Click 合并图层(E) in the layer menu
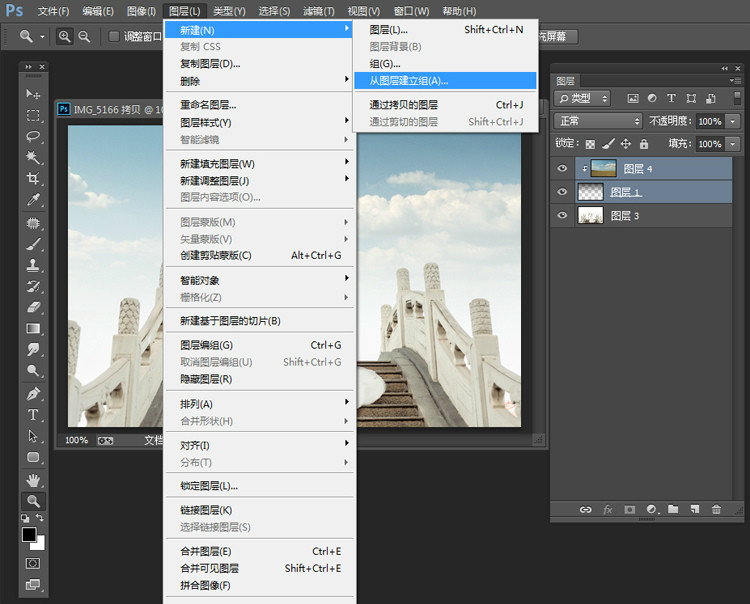The width and height of the screenshot is (750, 604). pyautogui.click(x=206, y=551)
